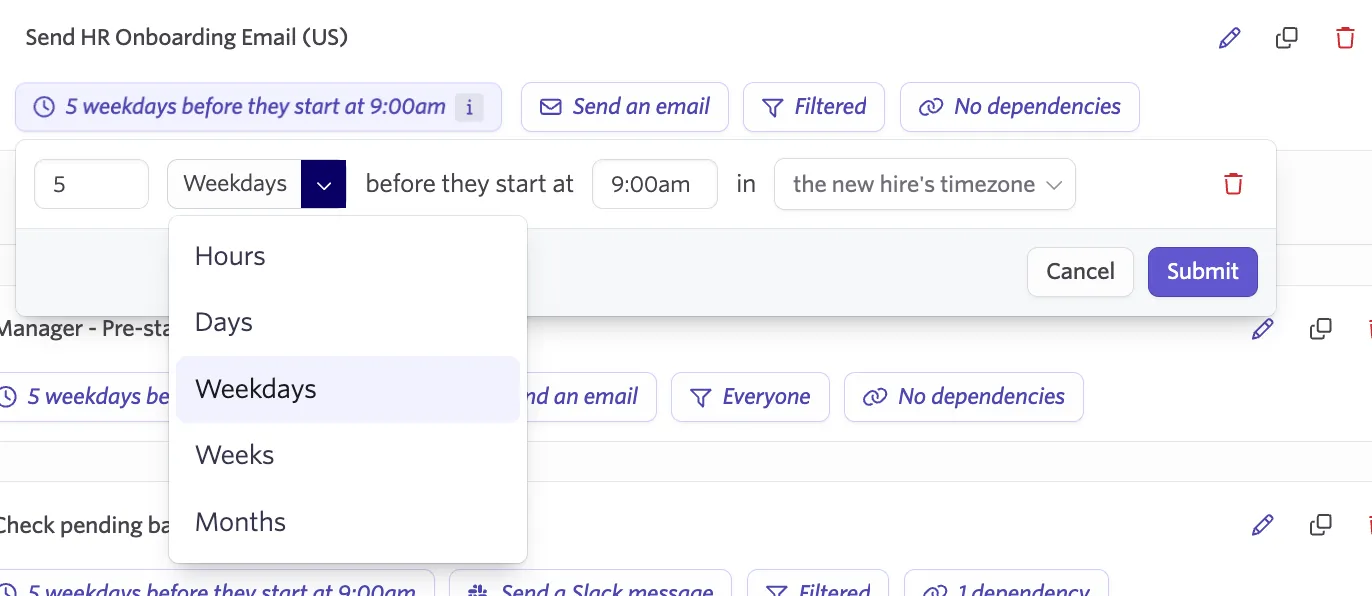Open the new hire's timezone dropdown
This screenshot has height=596, width=1372.
pyautogui.click(x=925, y=184)
